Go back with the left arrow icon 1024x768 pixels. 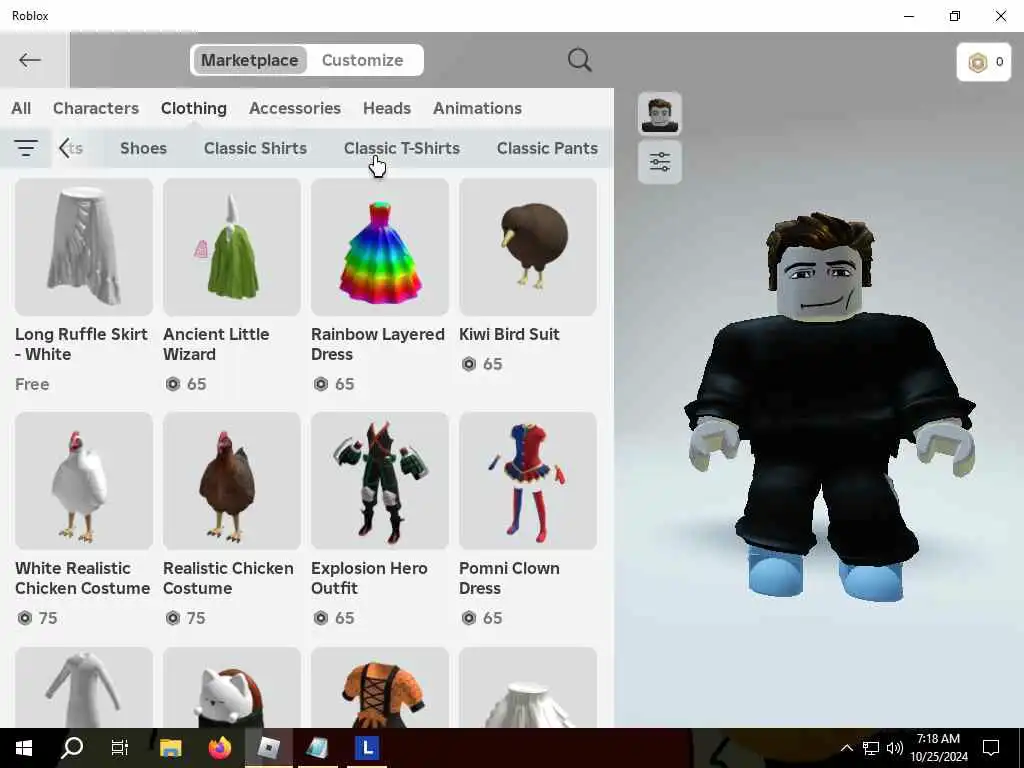[x=30, y=60]
